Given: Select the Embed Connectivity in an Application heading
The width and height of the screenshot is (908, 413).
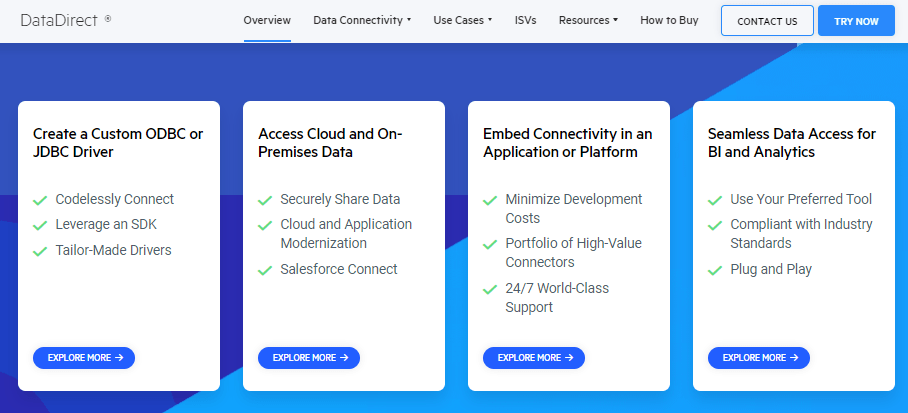Looking at the screenshot, I should (567, 142).
